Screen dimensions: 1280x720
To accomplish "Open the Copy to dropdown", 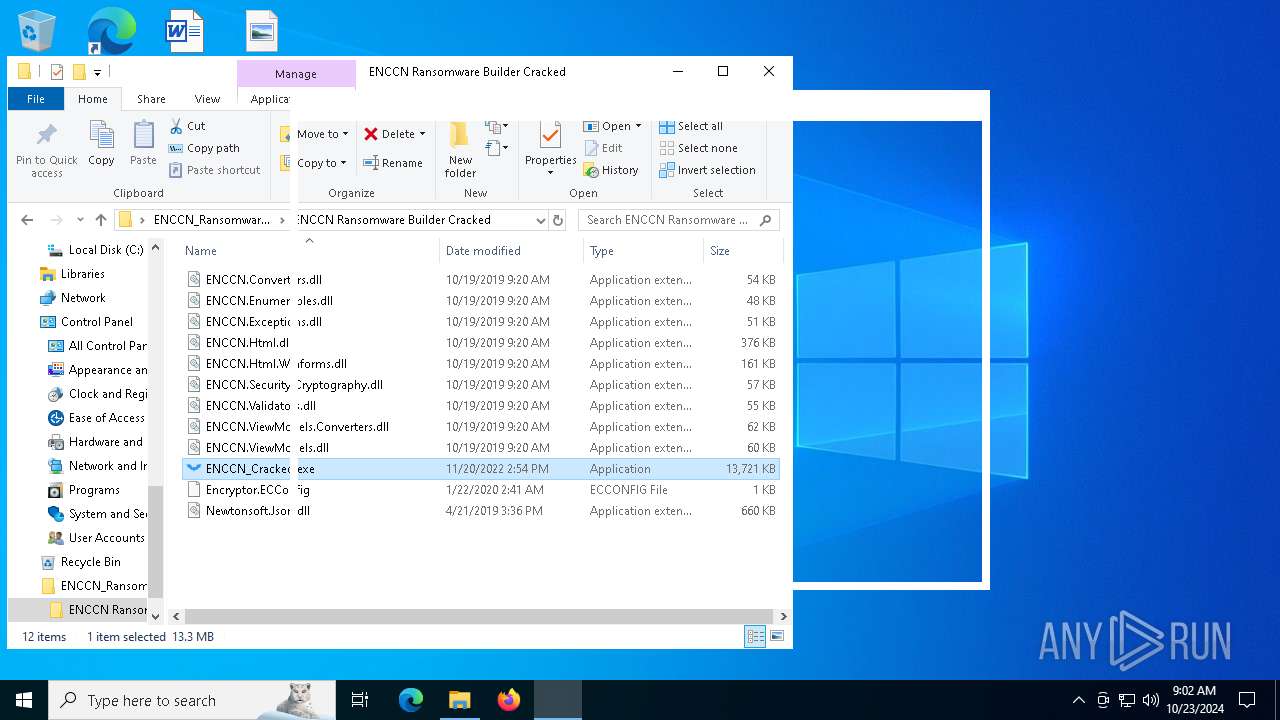I will (x=321, y=163).
